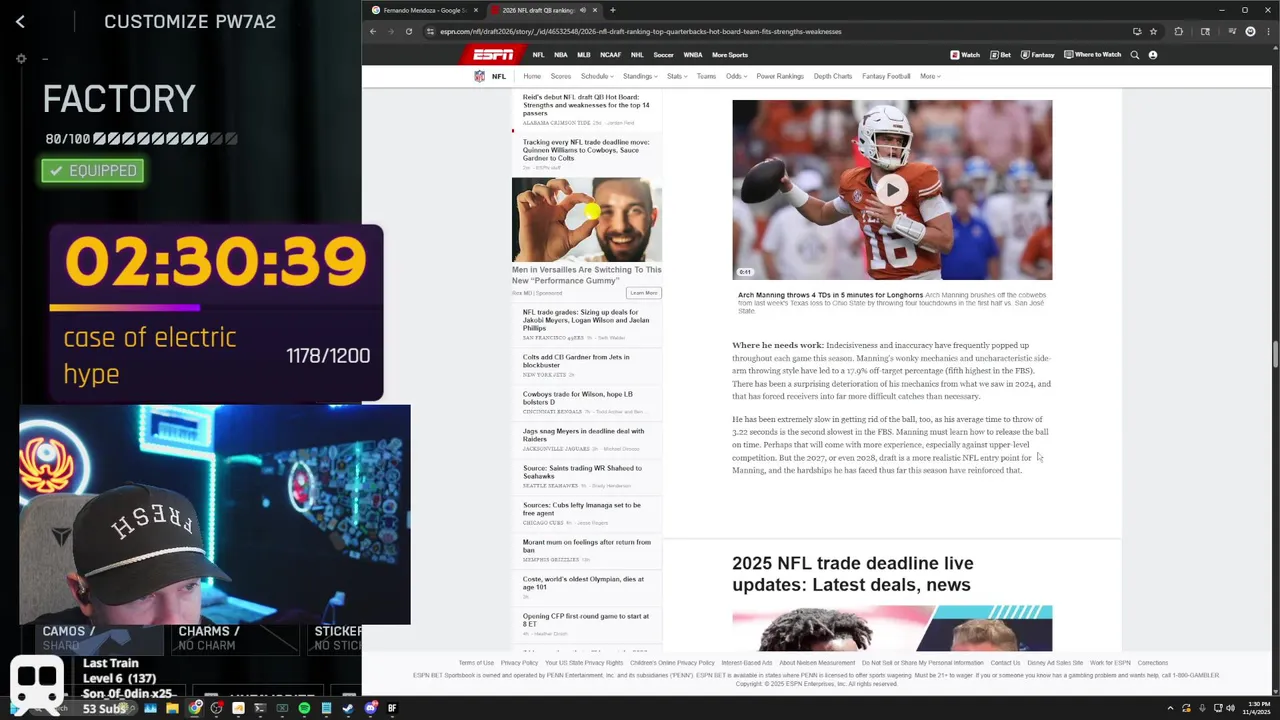The width and height of the screenshot is (1280, 720).
Task: Open Discord from the taskbar
Action: (x=370, y=708)
